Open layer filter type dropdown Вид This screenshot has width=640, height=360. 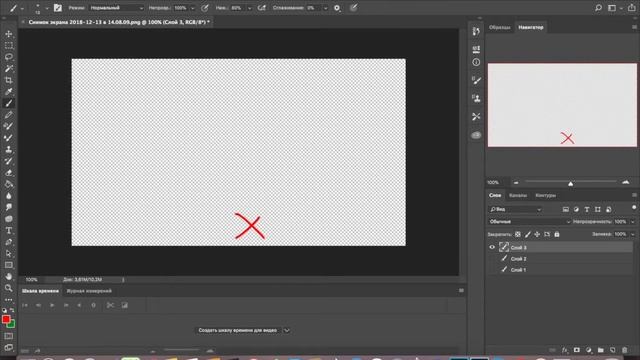pyautogui.click(x=515, y=209)
